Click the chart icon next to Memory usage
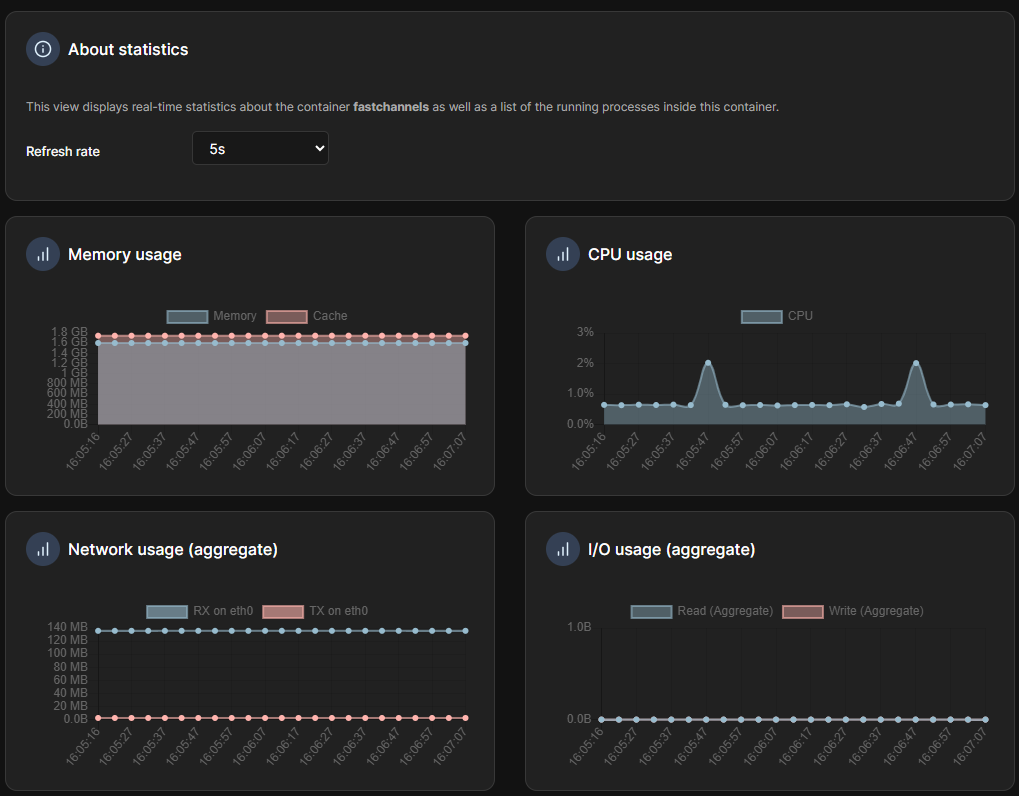Viewport: 1019px width, 796px height. 43,254
